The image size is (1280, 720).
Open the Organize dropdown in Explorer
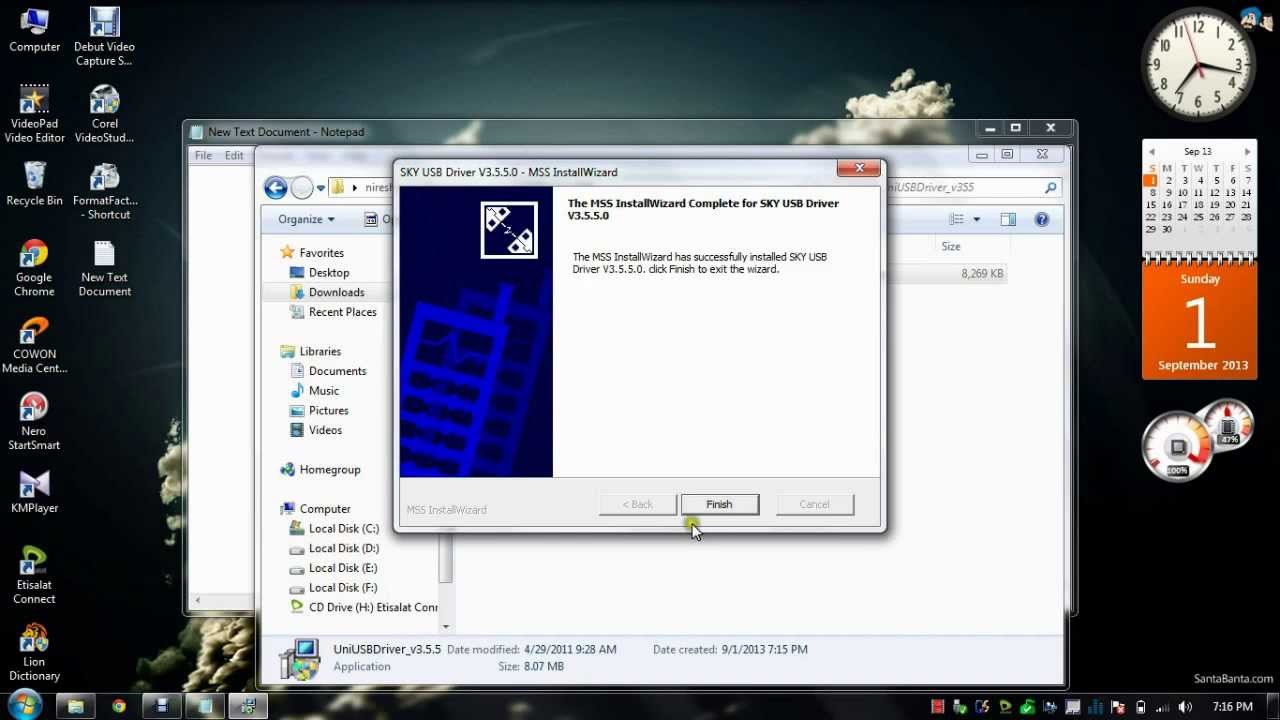306,219
